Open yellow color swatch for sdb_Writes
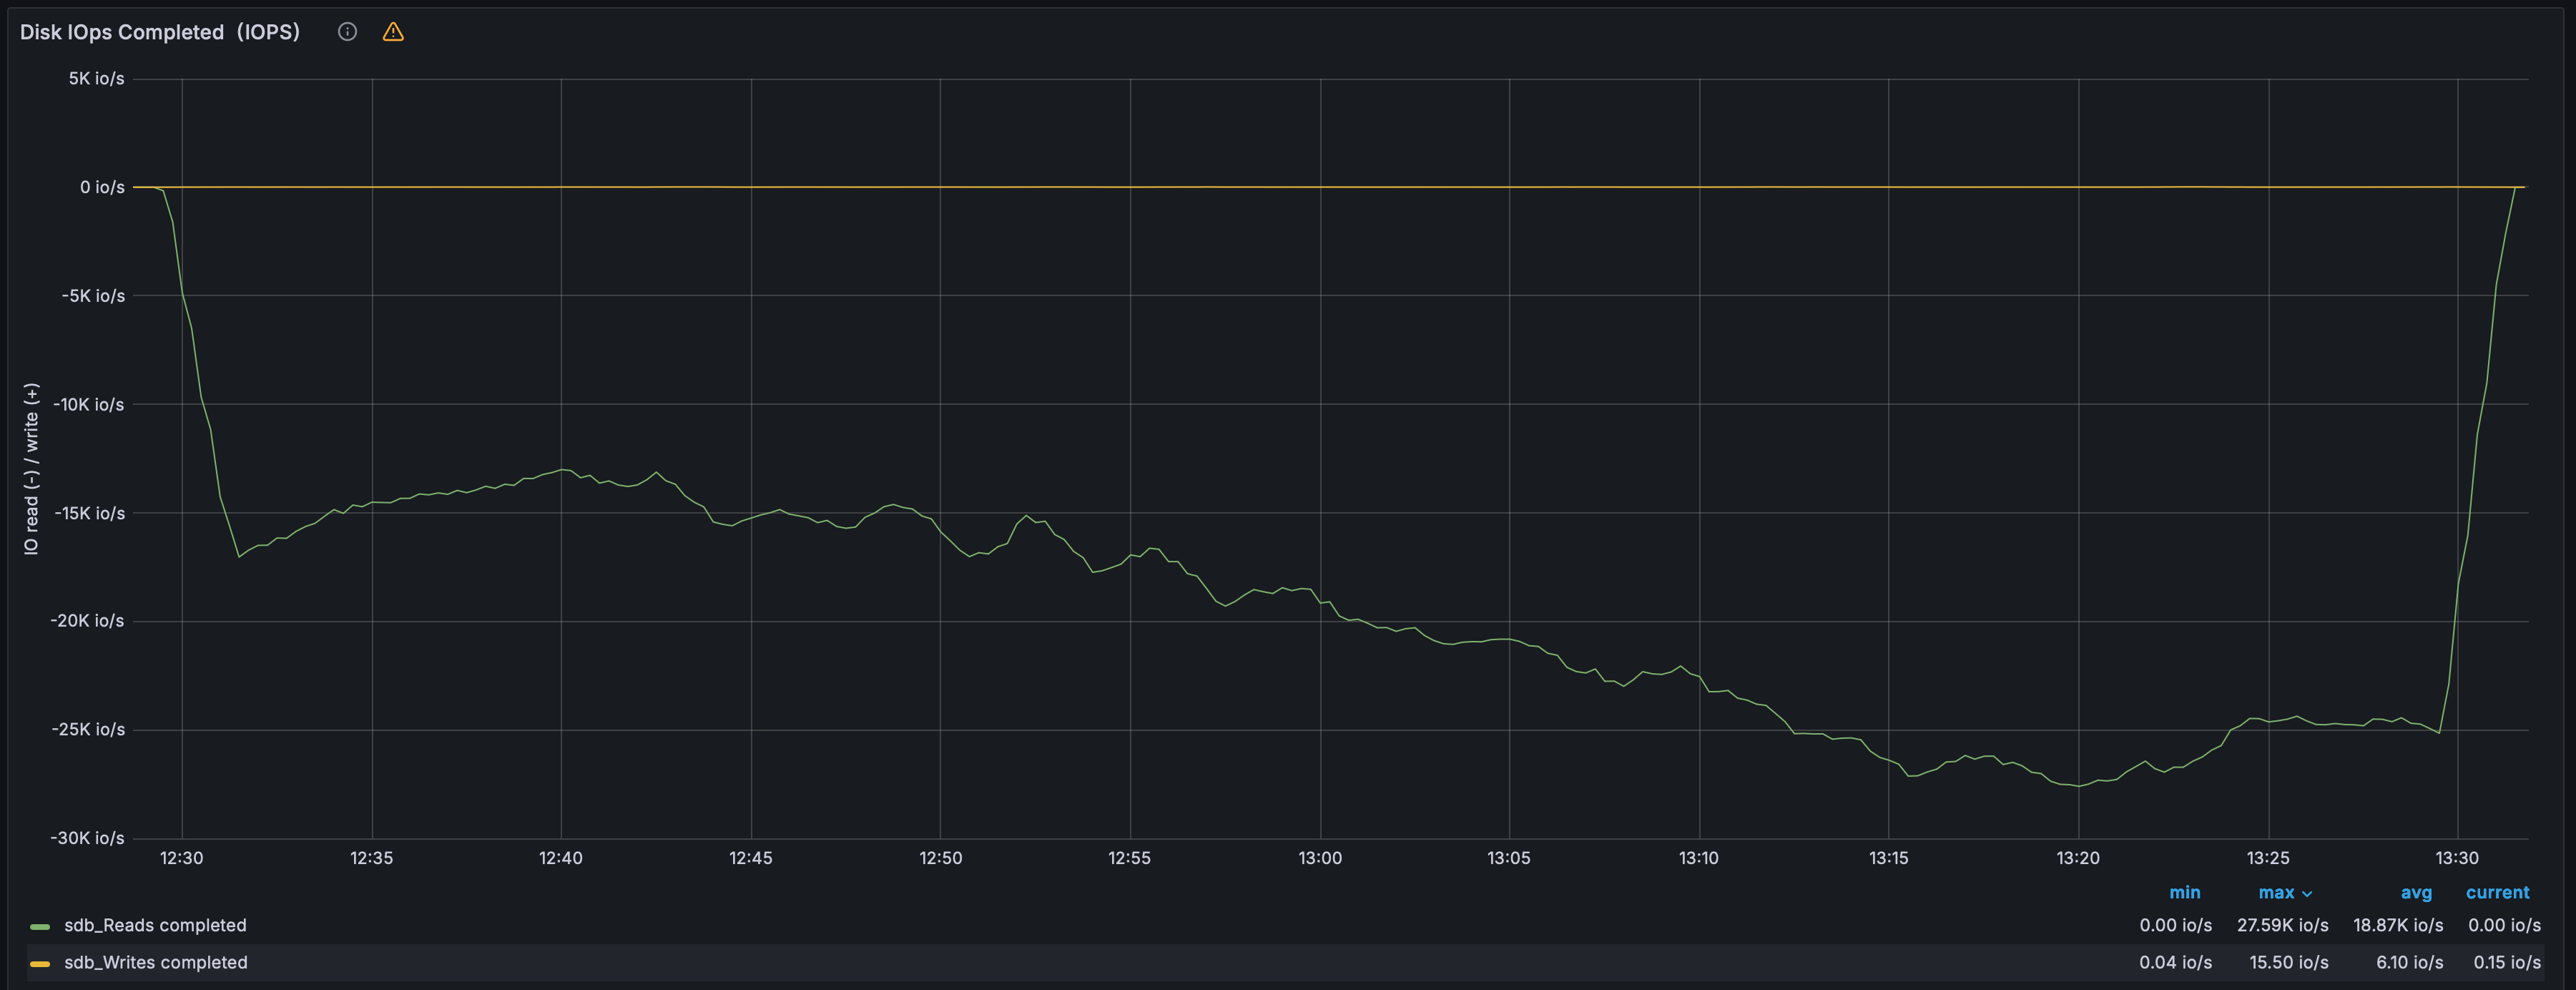The width and height of the screenshot is (2576, 990). tap(40, 963)
